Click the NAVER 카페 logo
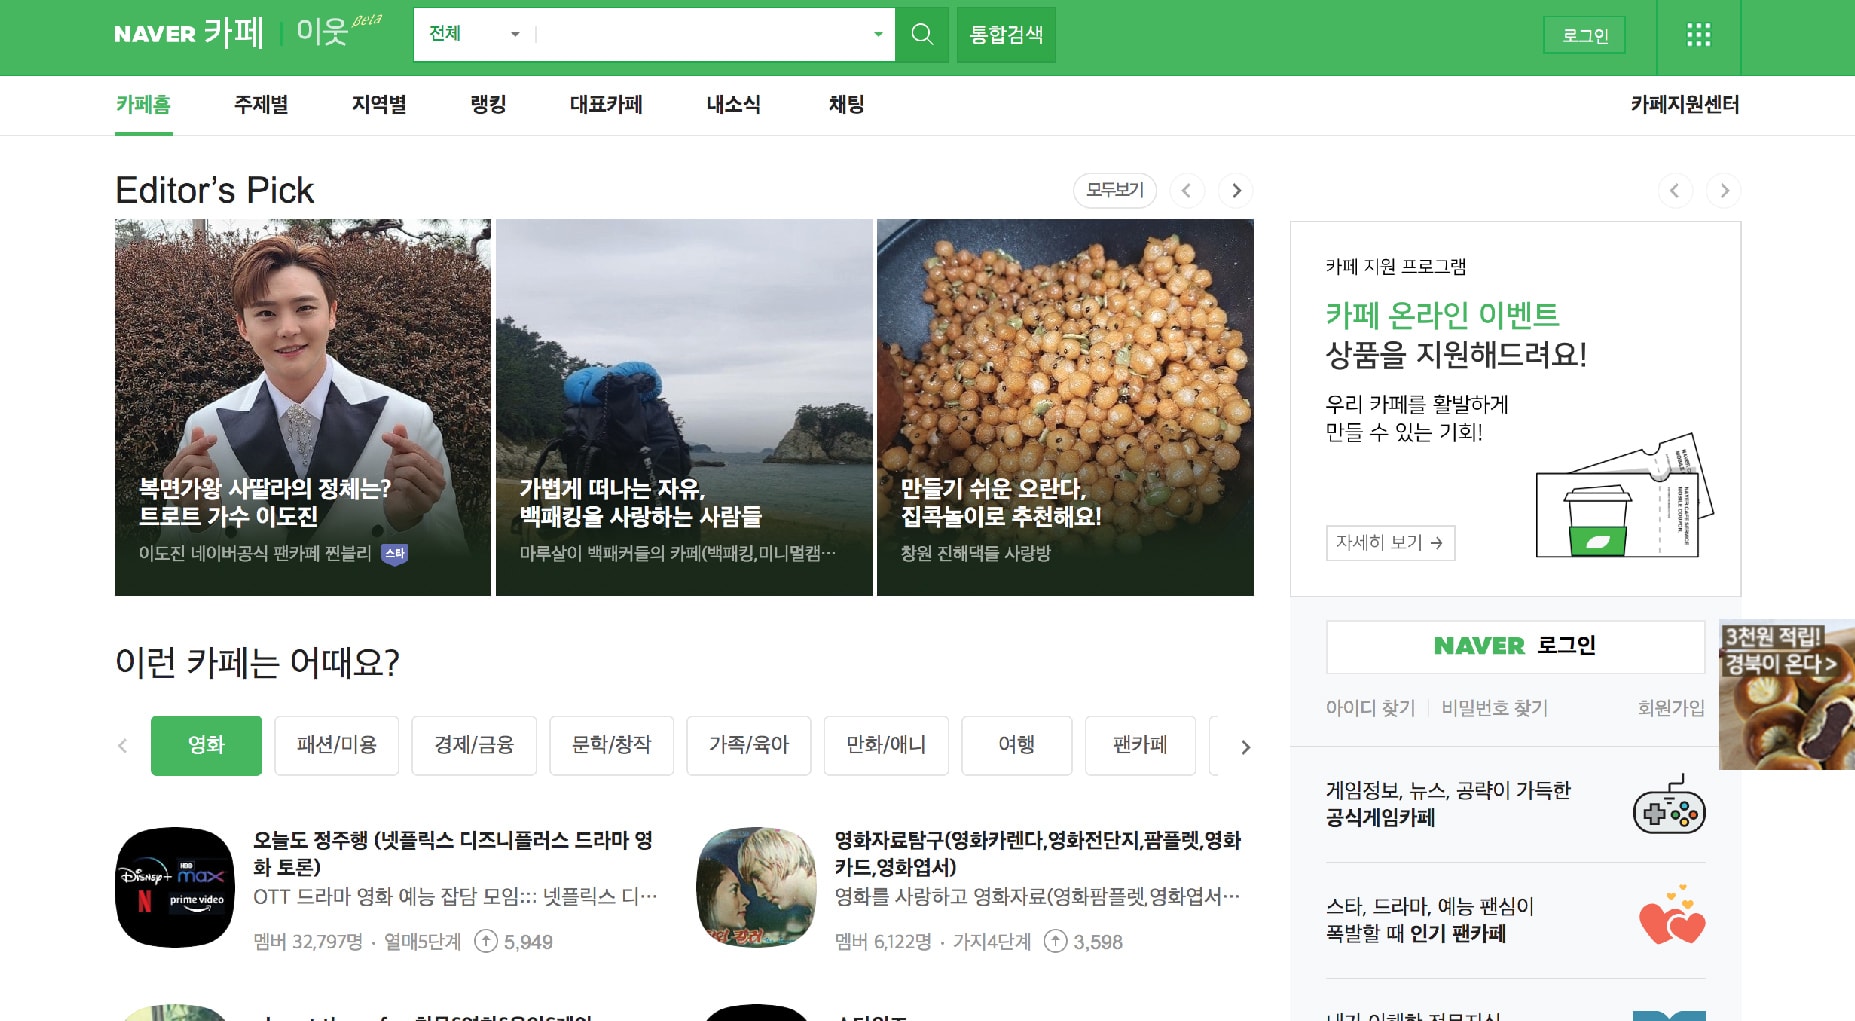This screenshot has height=1021, width=1855. click(189, 34)
